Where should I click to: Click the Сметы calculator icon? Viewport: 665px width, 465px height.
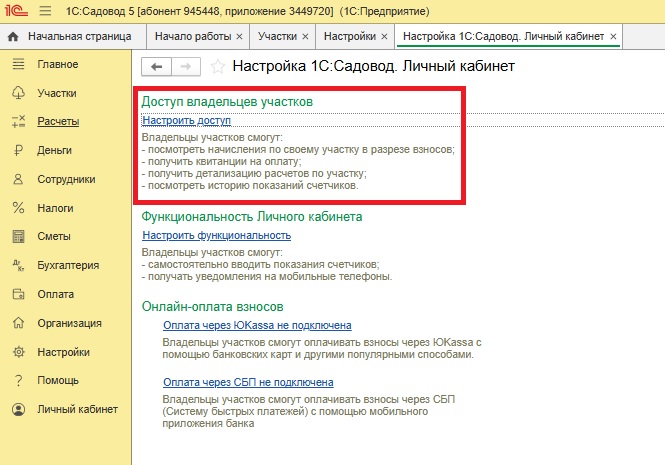[18, 236]
